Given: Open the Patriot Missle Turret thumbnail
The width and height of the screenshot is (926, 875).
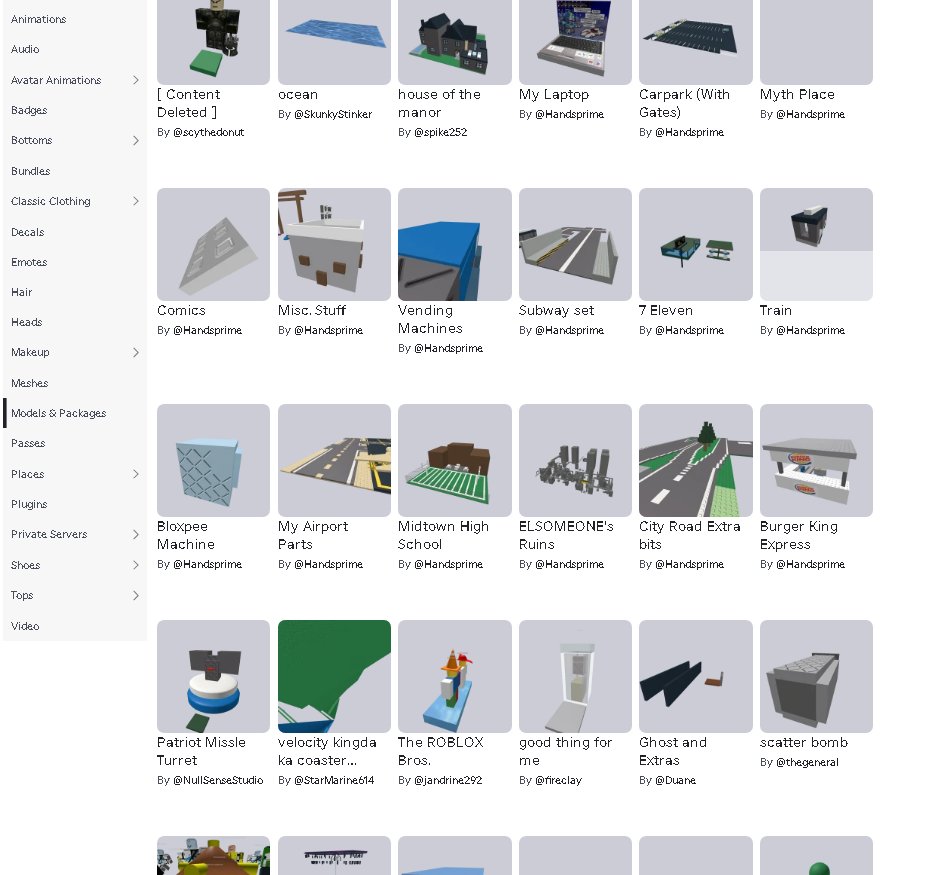Looking at the screenshot, I should click(213, 677).
